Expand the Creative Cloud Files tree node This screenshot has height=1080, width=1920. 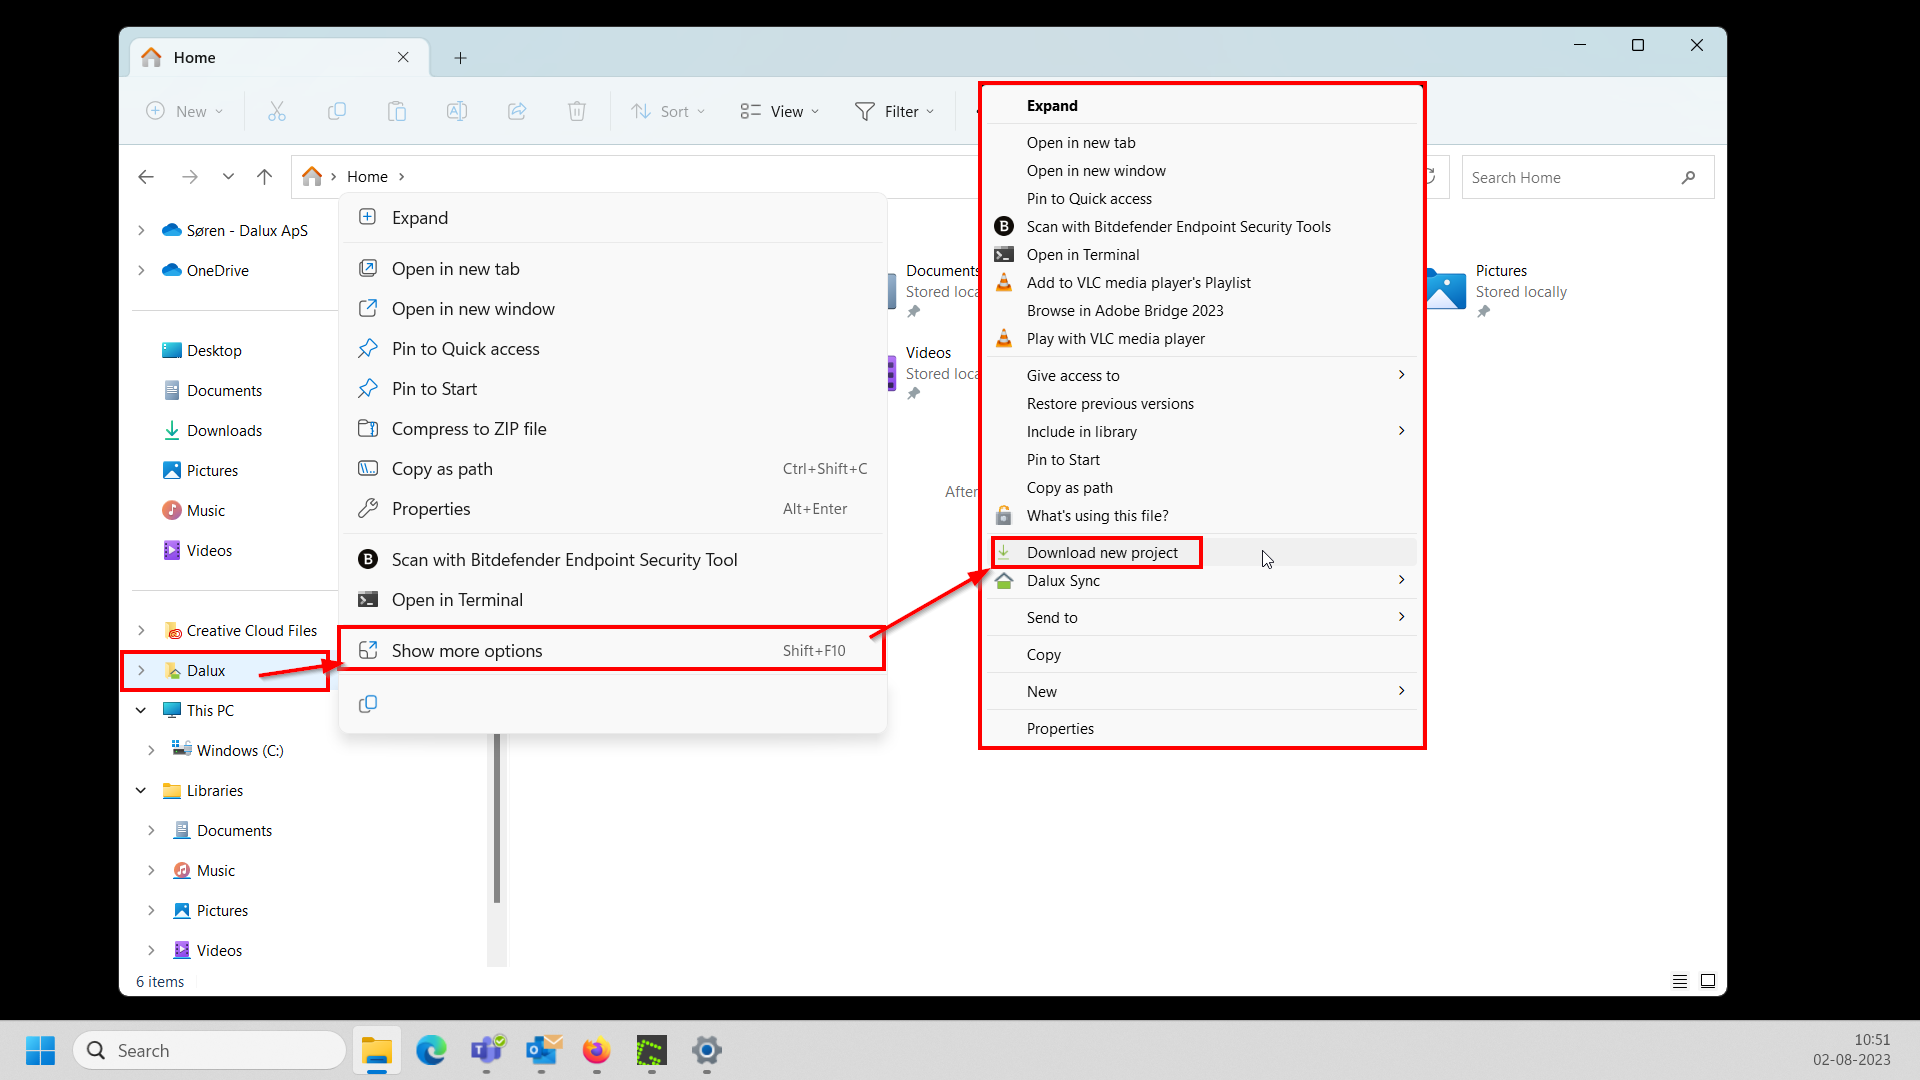pyautogui.click(x=141, y=631)
